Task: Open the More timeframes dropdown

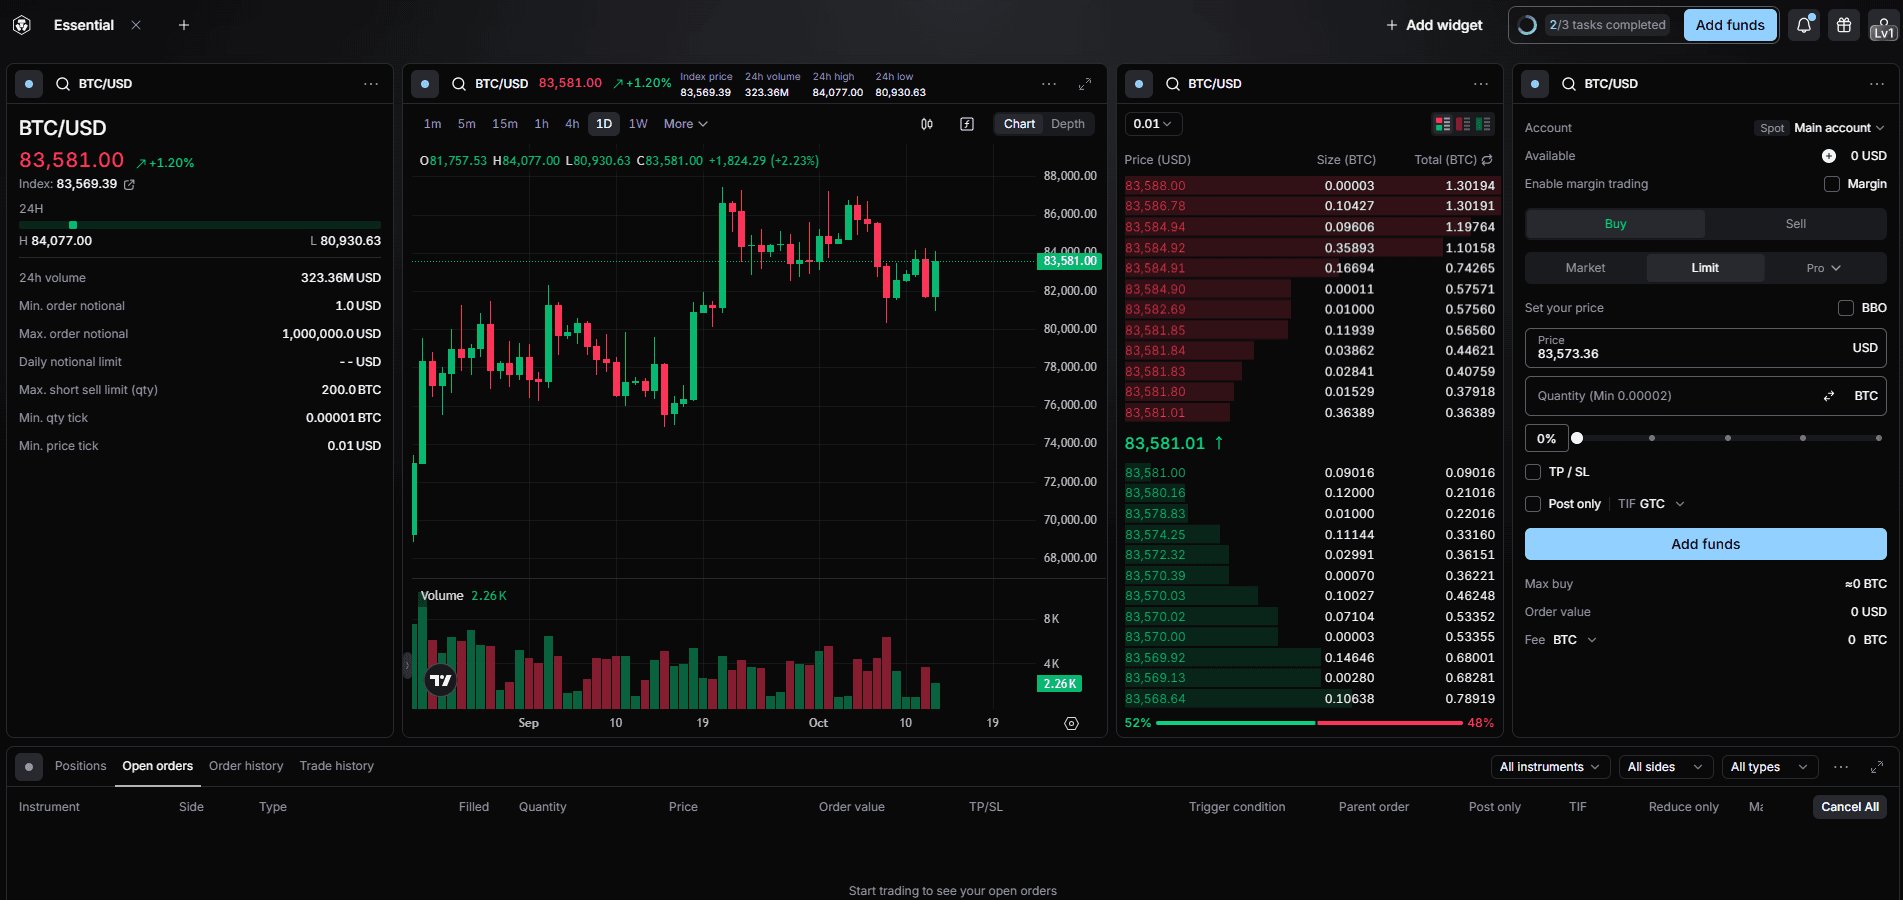Action: click(x=686, y=124)
